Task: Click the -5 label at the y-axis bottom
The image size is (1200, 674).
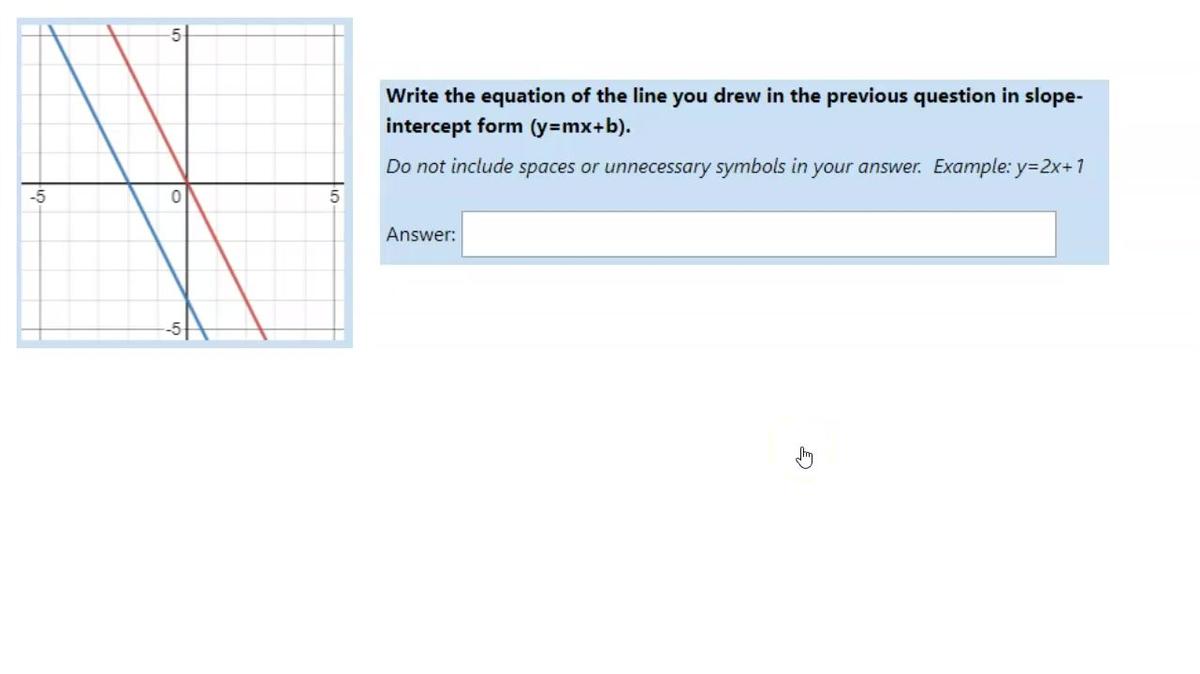Action: coord(173,329)
